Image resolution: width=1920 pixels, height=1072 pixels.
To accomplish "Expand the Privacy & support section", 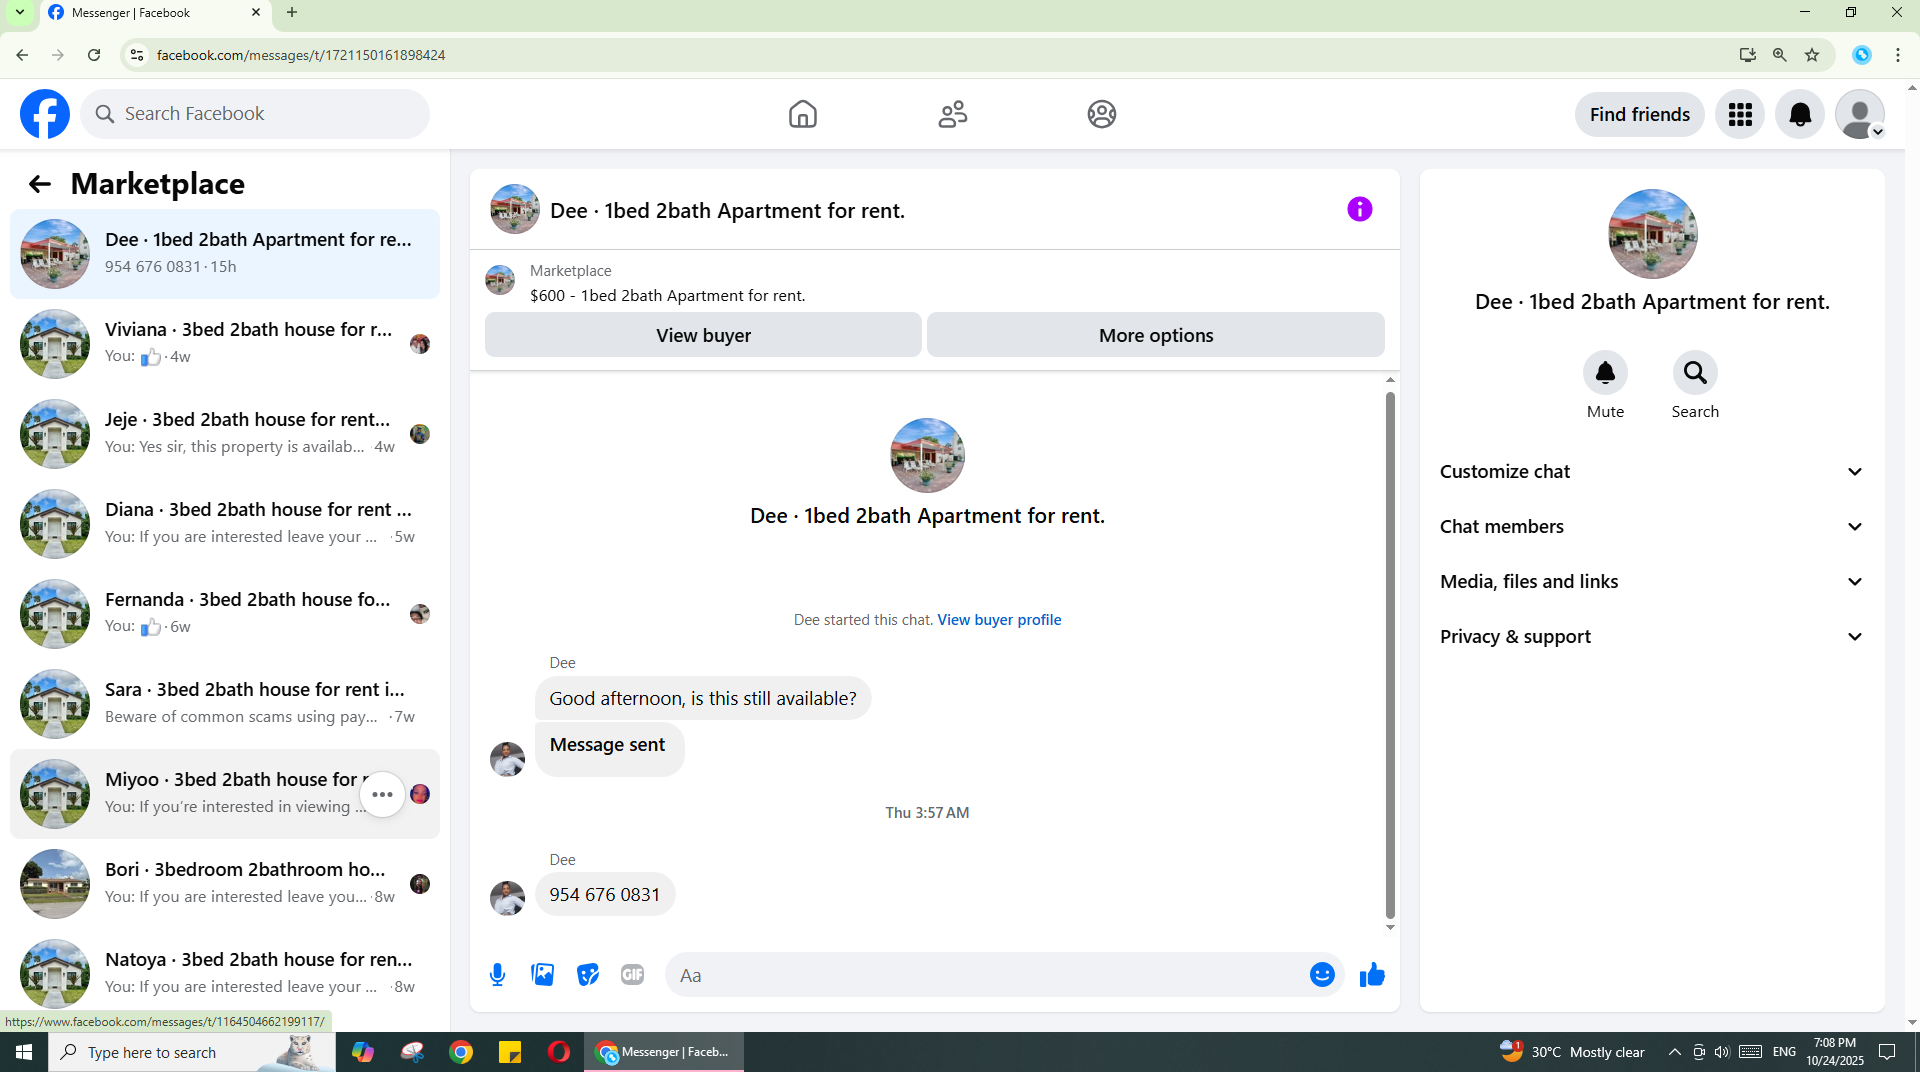I will point(1652,637).
